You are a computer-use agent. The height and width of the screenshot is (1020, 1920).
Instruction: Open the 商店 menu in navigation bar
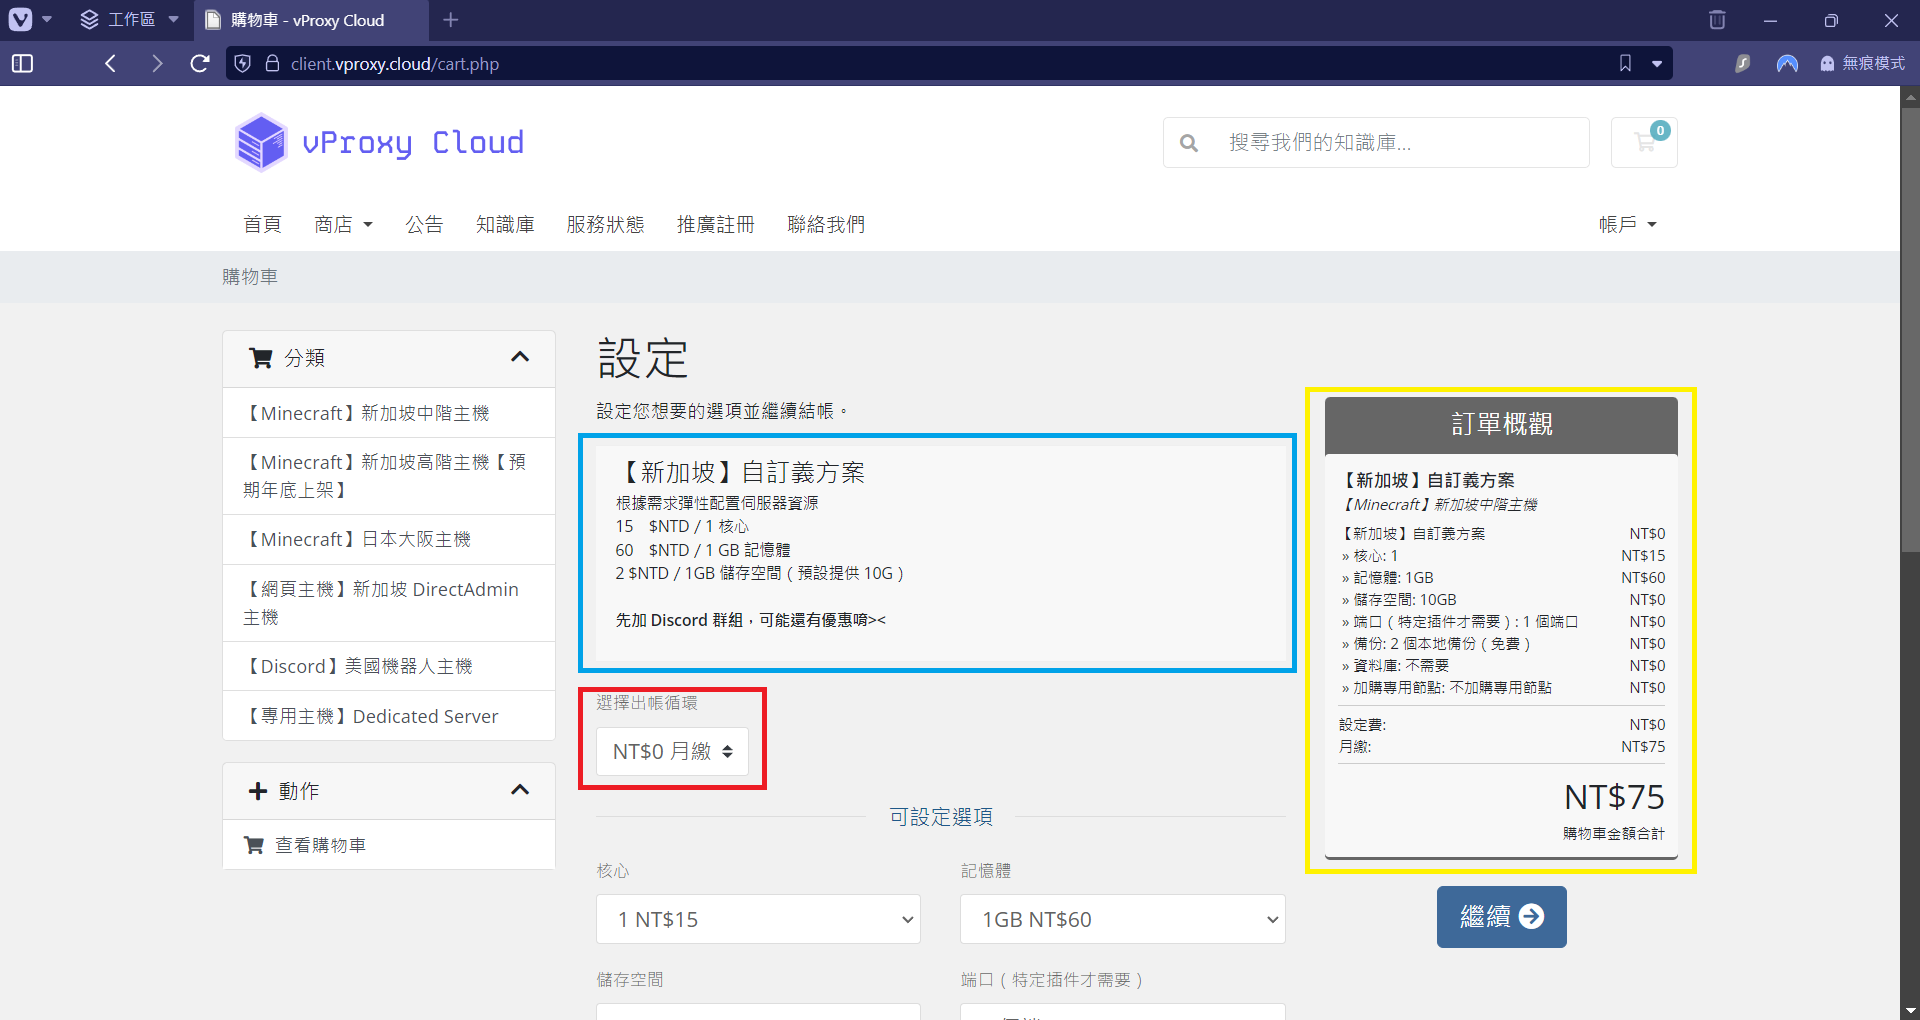pos(343,225)
